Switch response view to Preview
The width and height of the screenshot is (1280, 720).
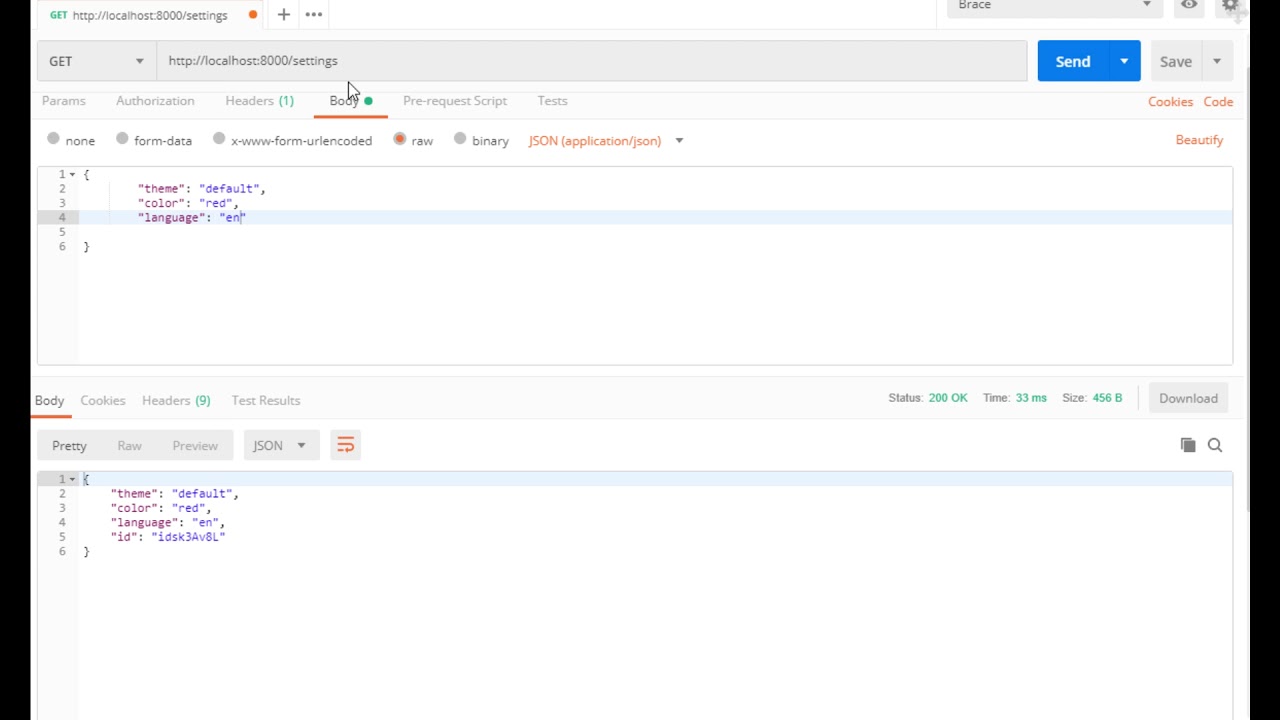(x=195, y=445)
